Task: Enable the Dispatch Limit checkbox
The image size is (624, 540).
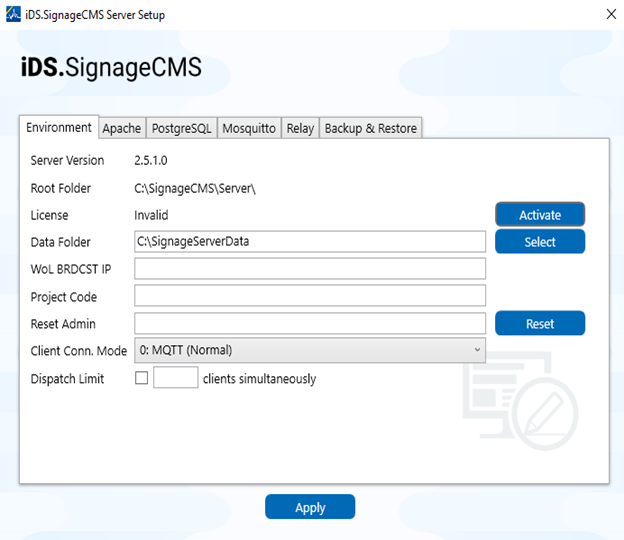Action: tap(141, 378)
